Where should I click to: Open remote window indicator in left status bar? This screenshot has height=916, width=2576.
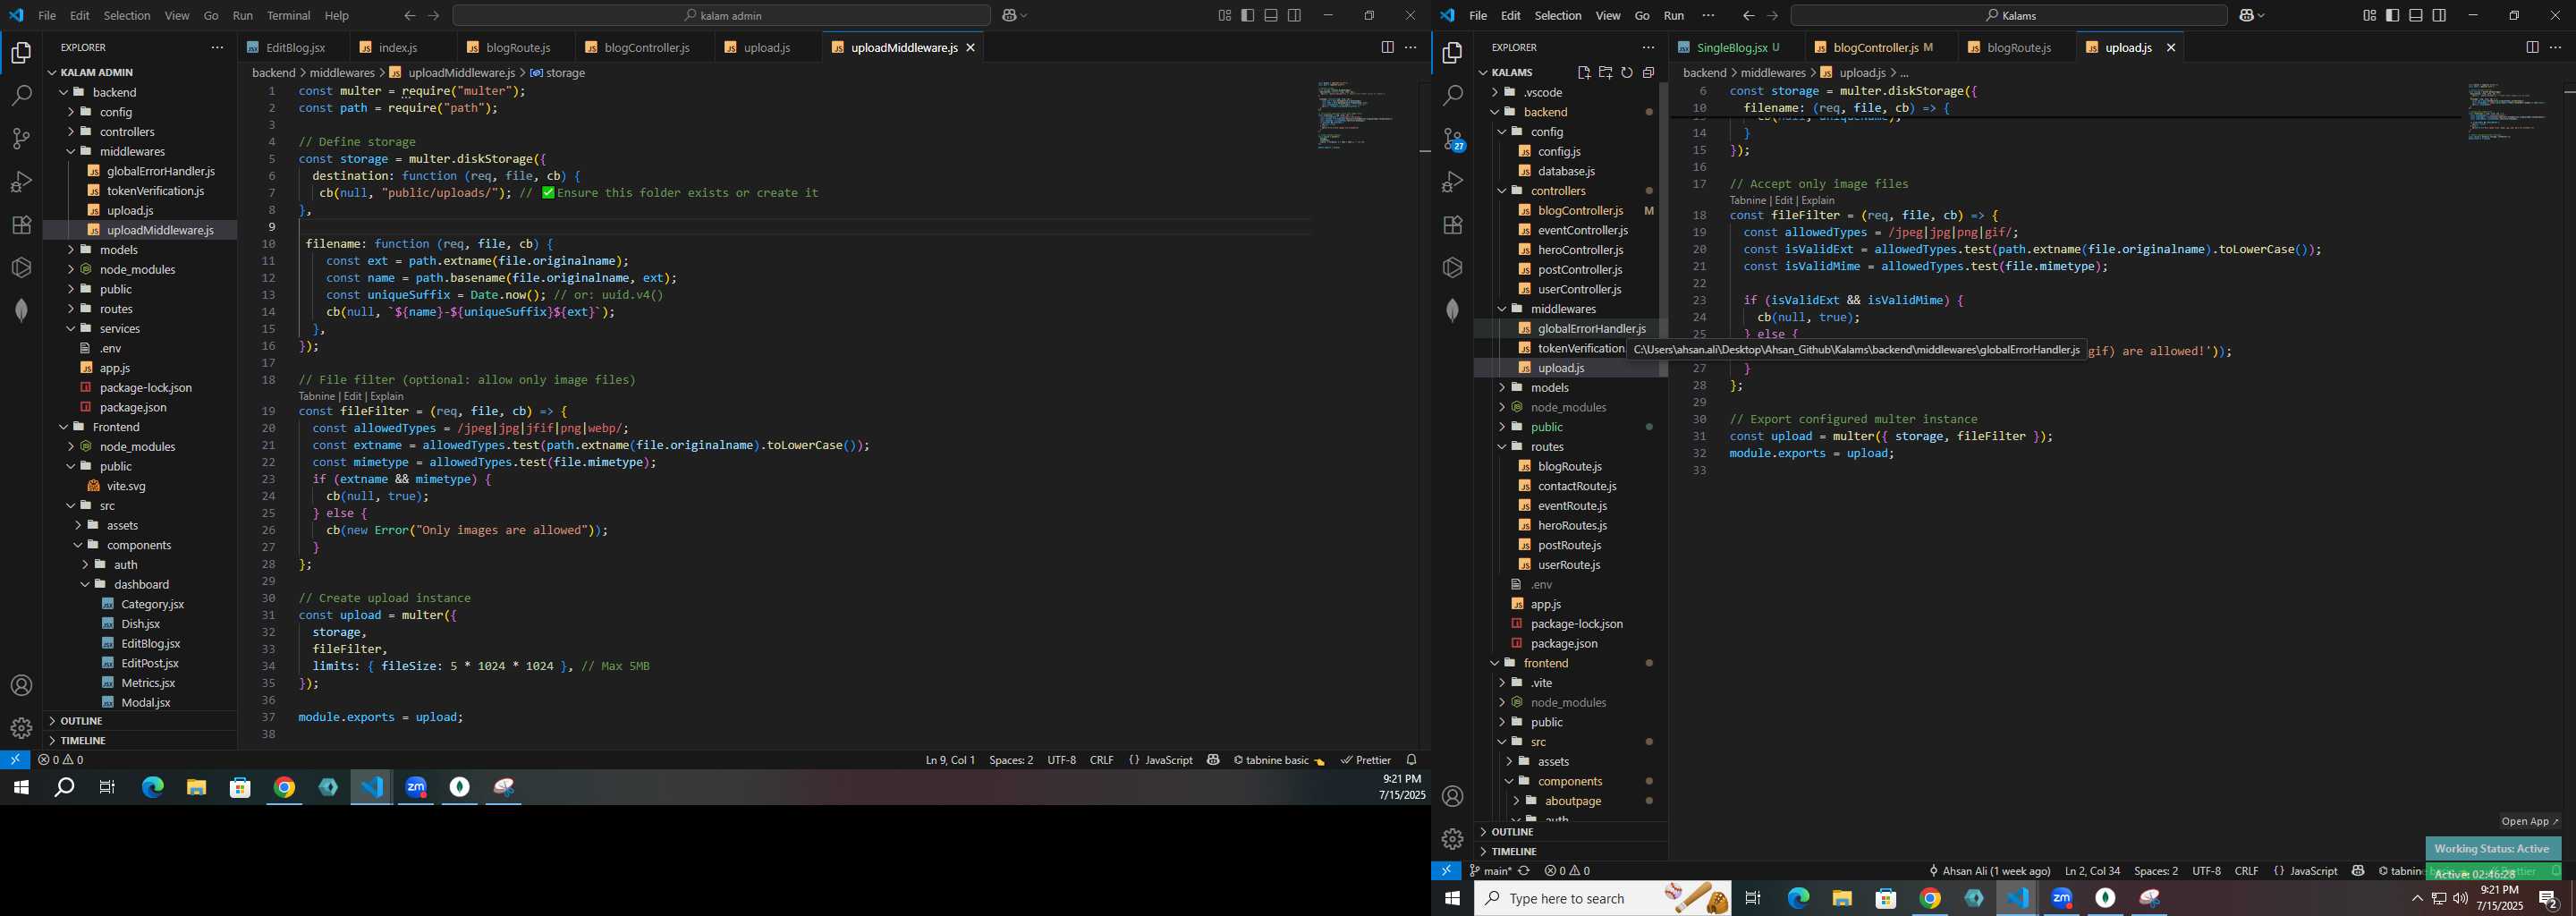click(x=15, y=760)
